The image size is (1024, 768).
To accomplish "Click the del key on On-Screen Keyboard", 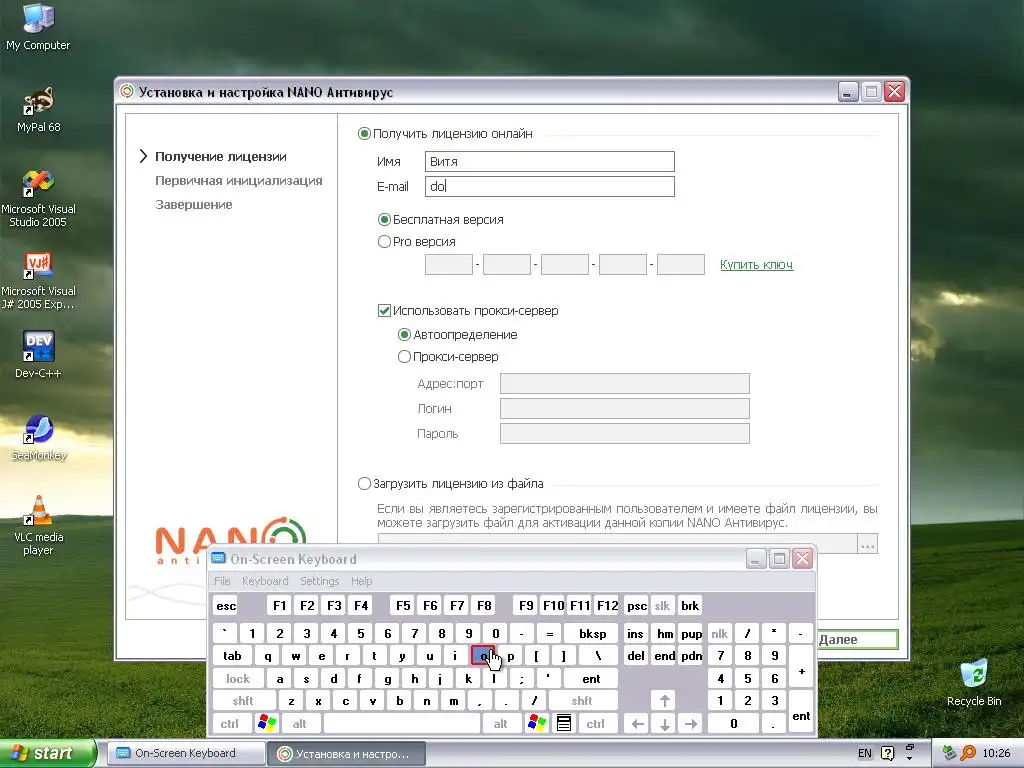I will 636,656.
